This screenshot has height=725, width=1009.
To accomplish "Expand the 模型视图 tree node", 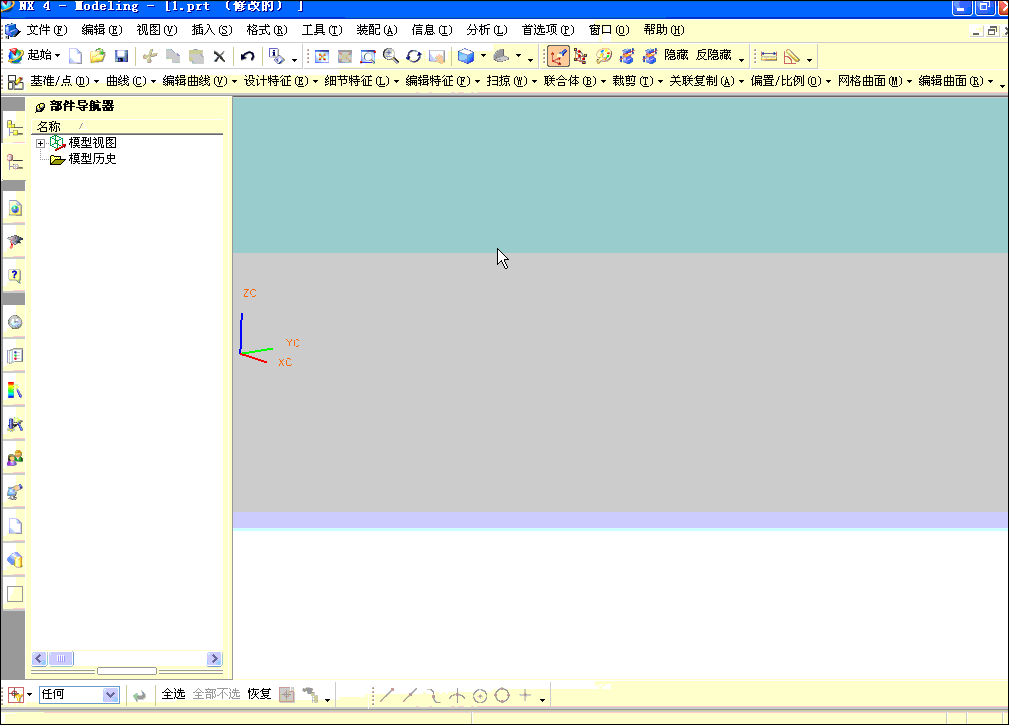I will pyautogui.click(x=41, y=143).
